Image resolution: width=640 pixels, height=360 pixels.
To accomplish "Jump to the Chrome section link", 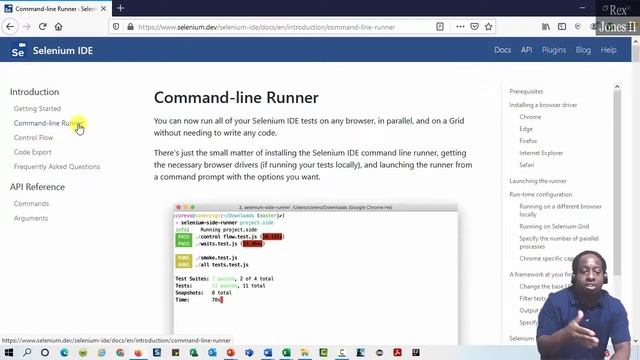I will (530, 117).
